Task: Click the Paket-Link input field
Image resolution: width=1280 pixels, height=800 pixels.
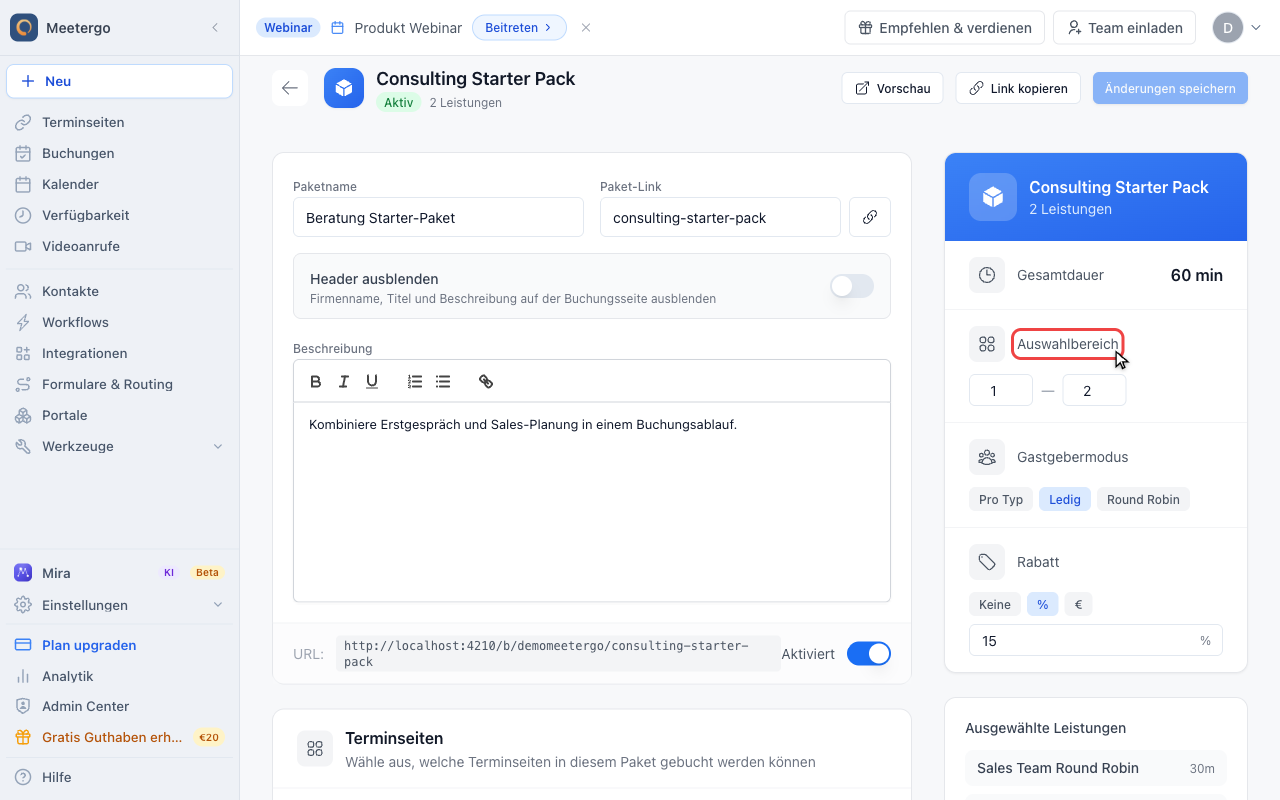Action: tap(720, 217)
